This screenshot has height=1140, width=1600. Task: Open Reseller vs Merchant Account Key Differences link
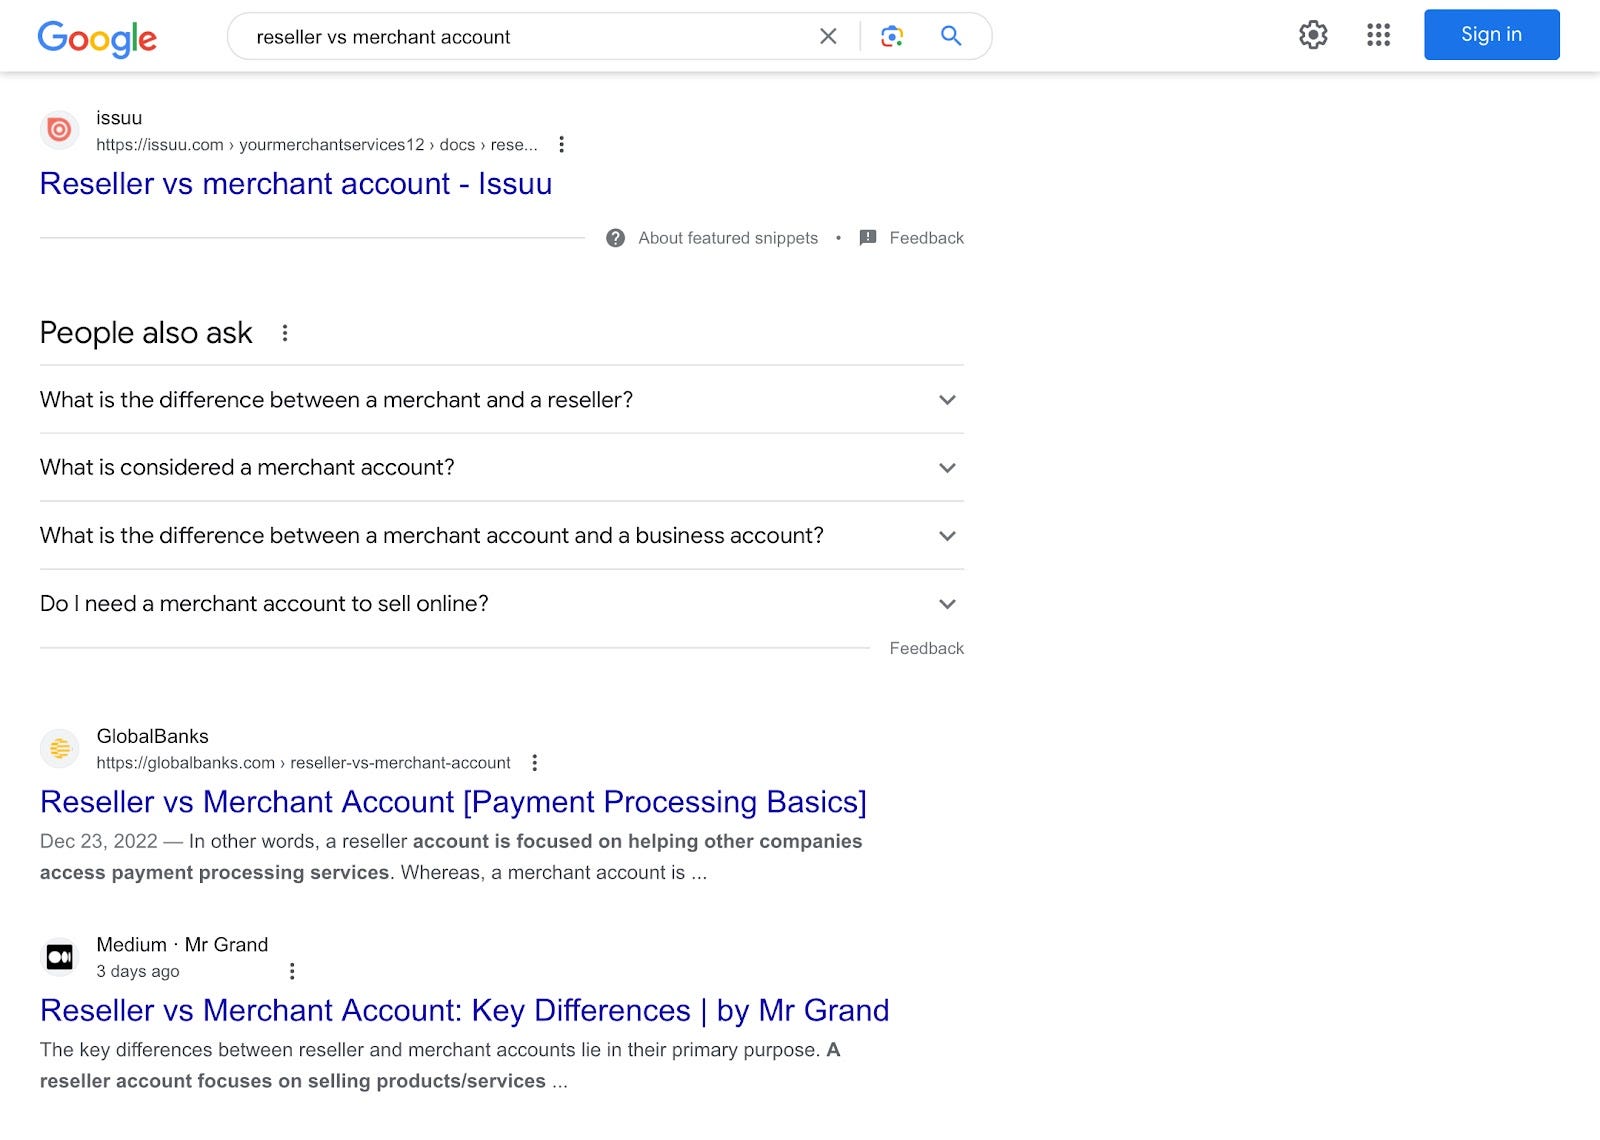464,1011
